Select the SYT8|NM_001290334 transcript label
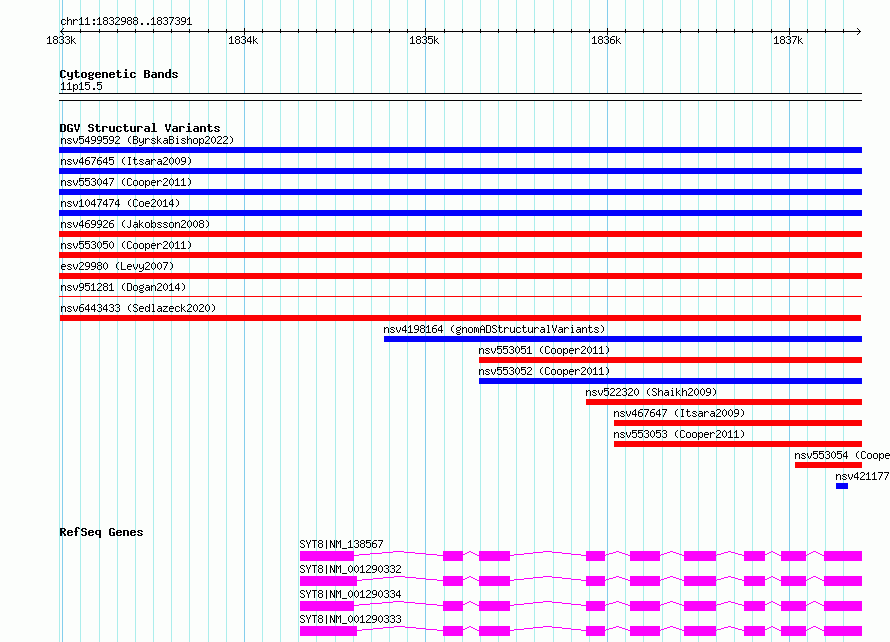 [x=350, y=594]
